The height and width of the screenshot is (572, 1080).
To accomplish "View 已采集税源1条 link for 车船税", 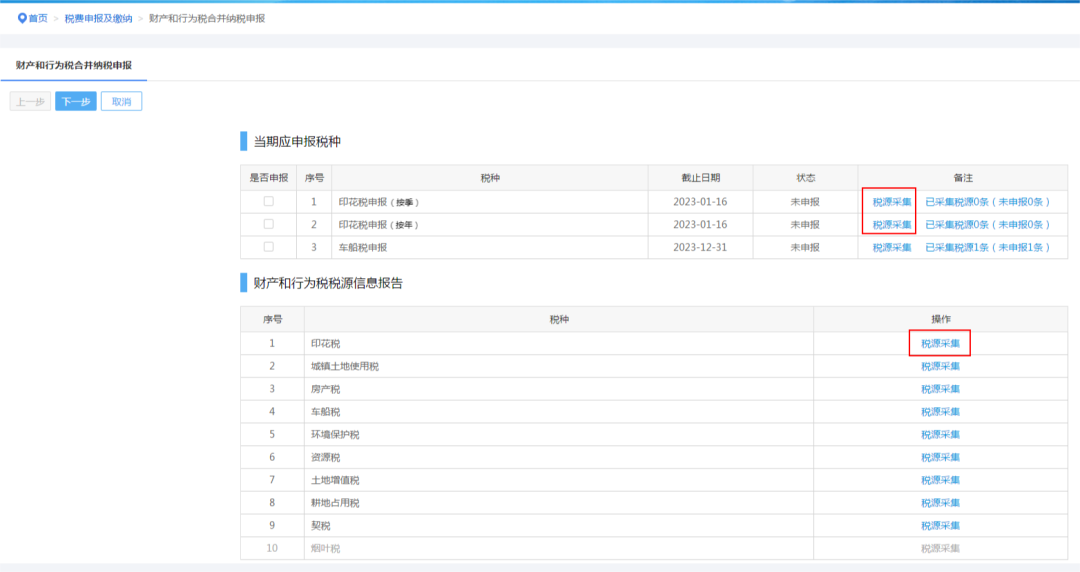I will 987,247.
